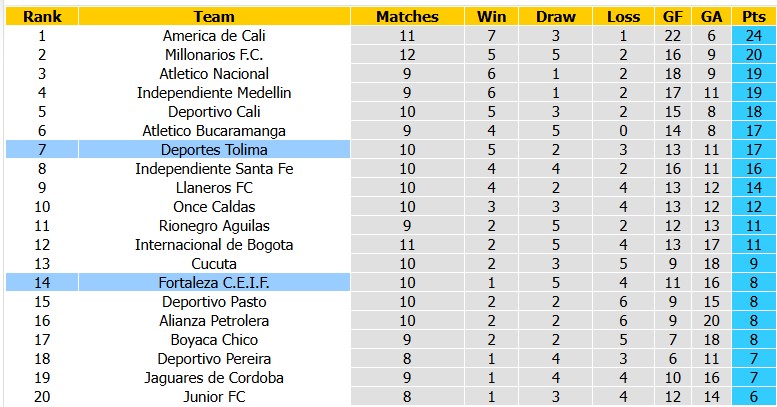Viewport: 777px width, 407px height.
Task: Click Once Caldas team name
Action: [x=214, y=207]
